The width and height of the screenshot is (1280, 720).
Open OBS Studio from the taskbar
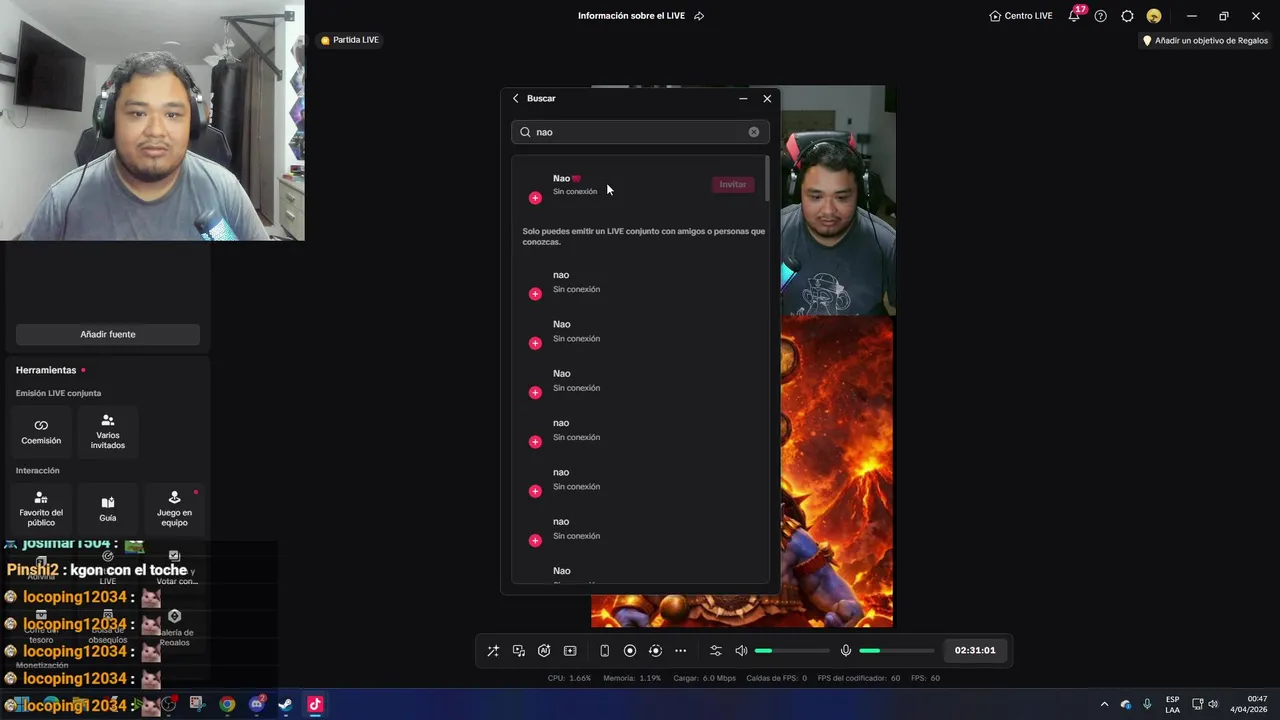[169, 704]
